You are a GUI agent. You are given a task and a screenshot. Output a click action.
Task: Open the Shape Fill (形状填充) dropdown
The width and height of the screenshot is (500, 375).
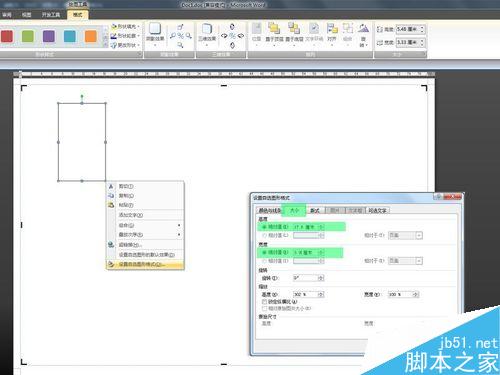(x=125, y=26)
